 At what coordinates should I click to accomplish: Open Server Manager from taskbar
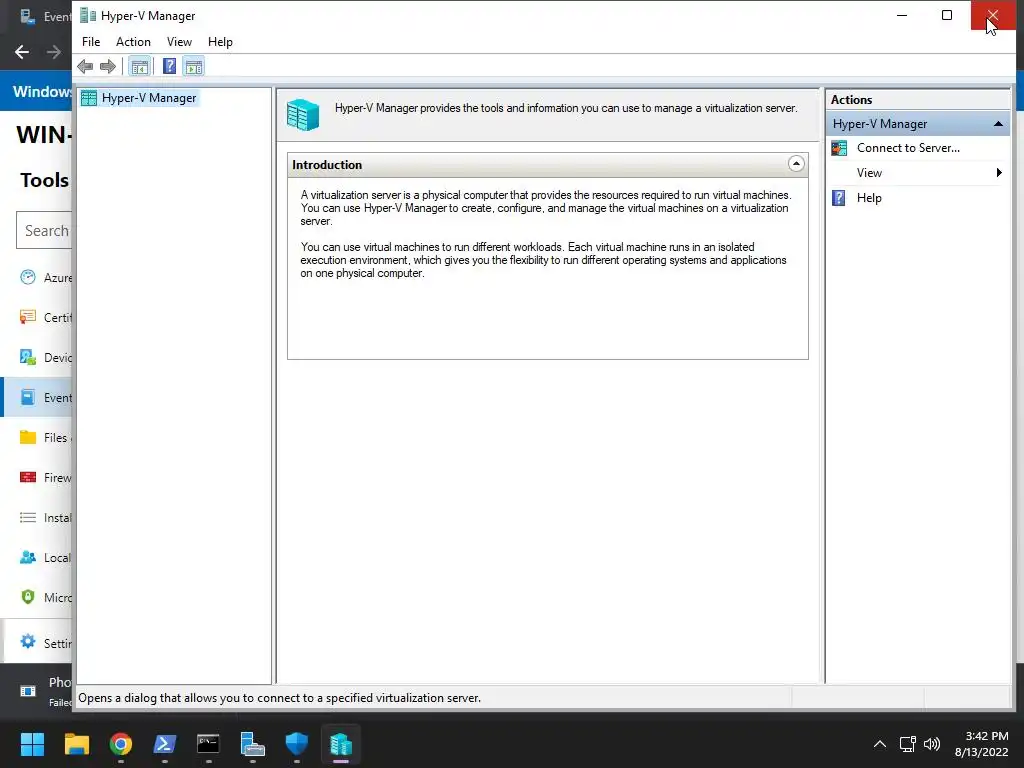(x=253, y=744)
